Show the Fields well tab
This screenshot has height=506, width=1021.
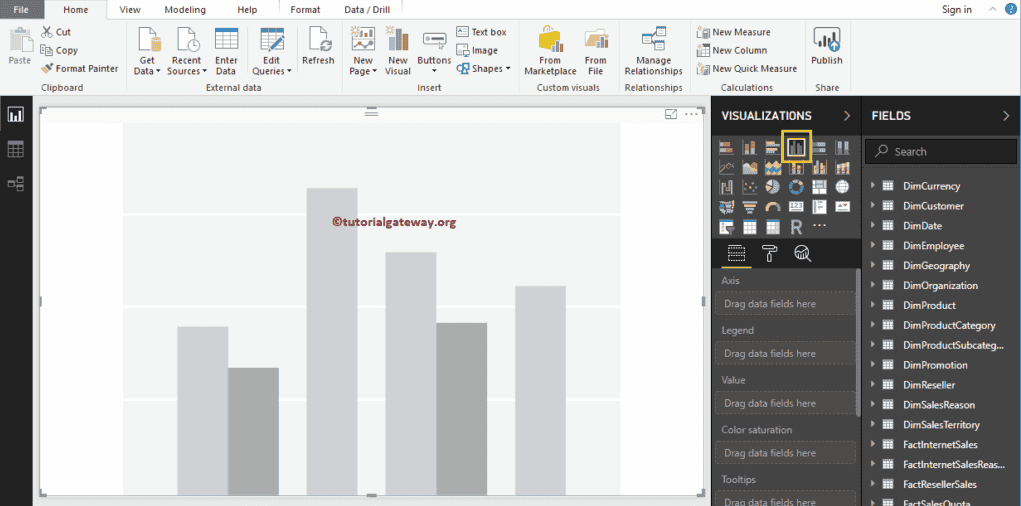736,253
